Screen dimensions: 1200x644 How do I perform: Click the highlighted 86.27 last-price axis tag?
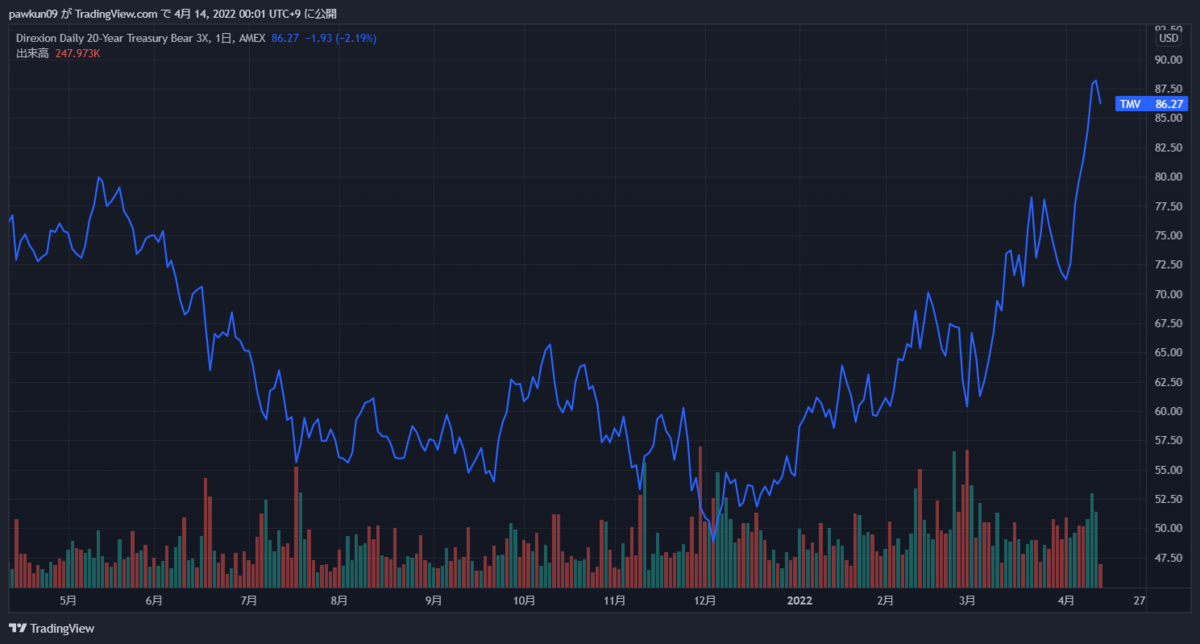pyautogui.click(x=1170, y=104)
